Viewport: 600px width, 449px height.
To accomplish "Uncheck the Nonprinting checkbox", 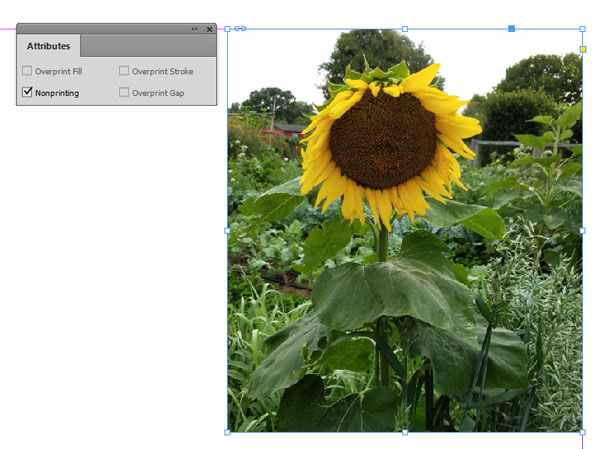I will coord(27,92).
